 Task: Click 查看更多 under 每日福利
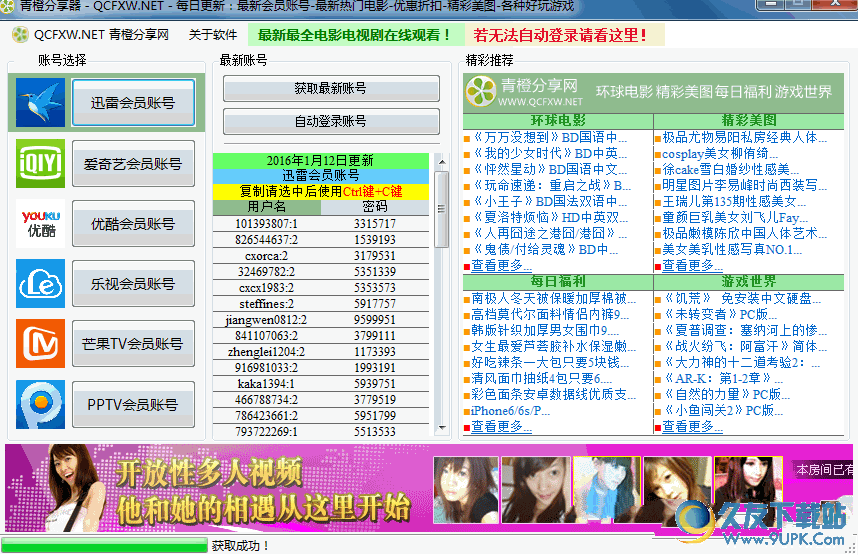click(501, 426)
